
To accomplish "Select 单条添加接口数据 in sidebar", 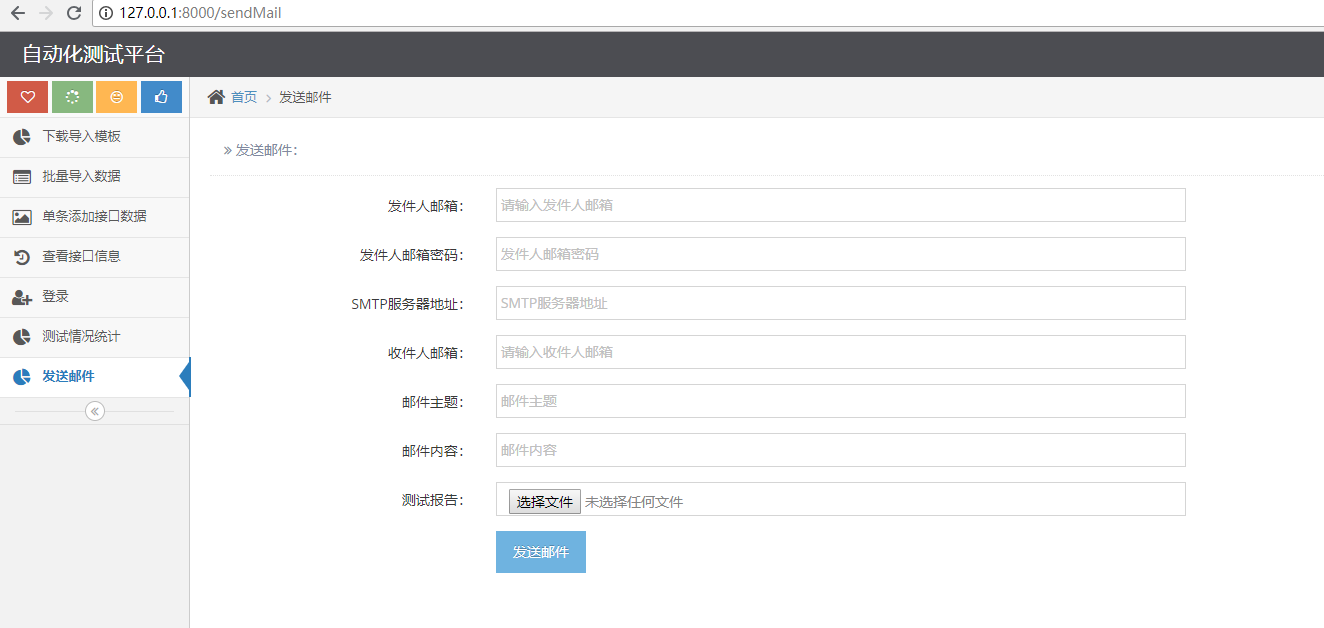I will click(94, 217).
